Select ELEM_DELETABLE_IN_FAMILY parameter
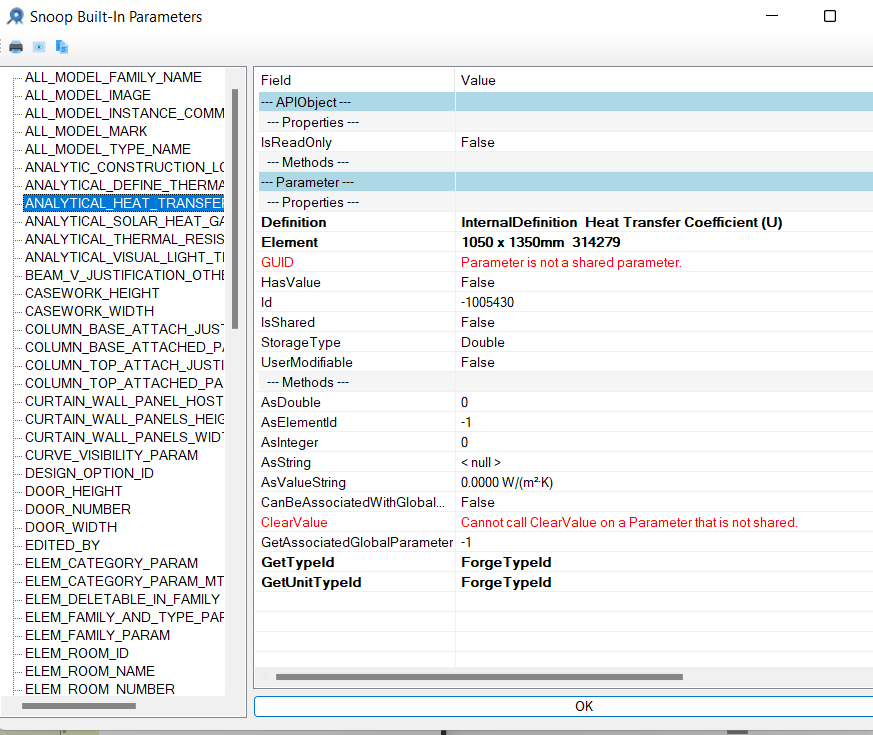The width and height of the screenshot is (873, 735). [122, 599]
